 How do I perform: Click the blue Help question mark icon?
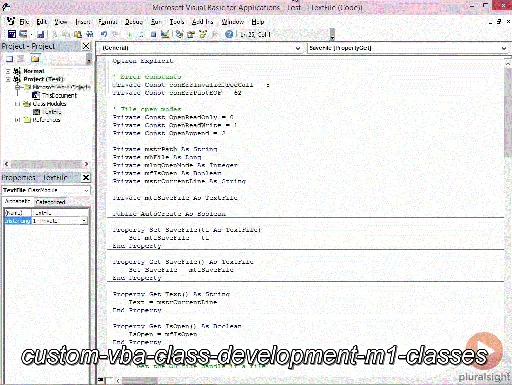pos(229,34)
